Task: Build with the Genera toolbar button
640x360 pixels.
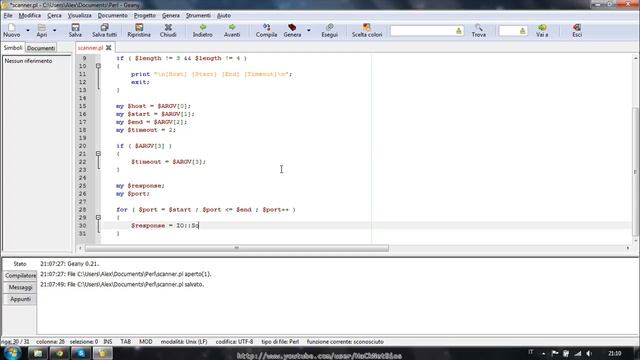Action: pyautogui.click(x=292, y=31)
